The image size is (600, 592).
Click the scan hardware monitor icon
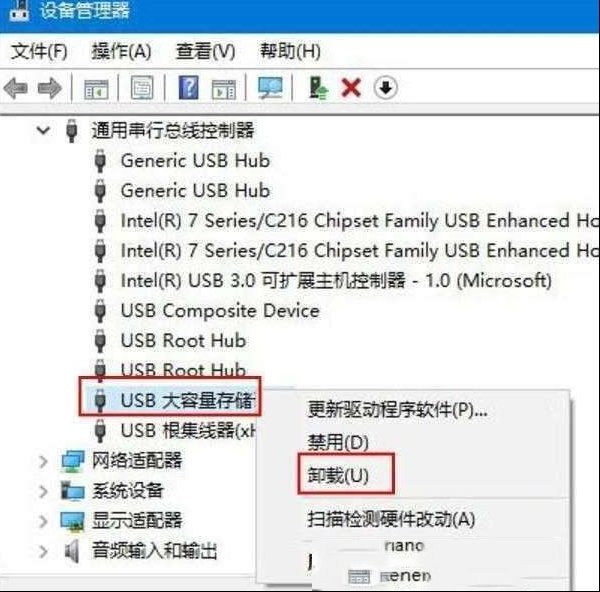[x=271, y=88]
